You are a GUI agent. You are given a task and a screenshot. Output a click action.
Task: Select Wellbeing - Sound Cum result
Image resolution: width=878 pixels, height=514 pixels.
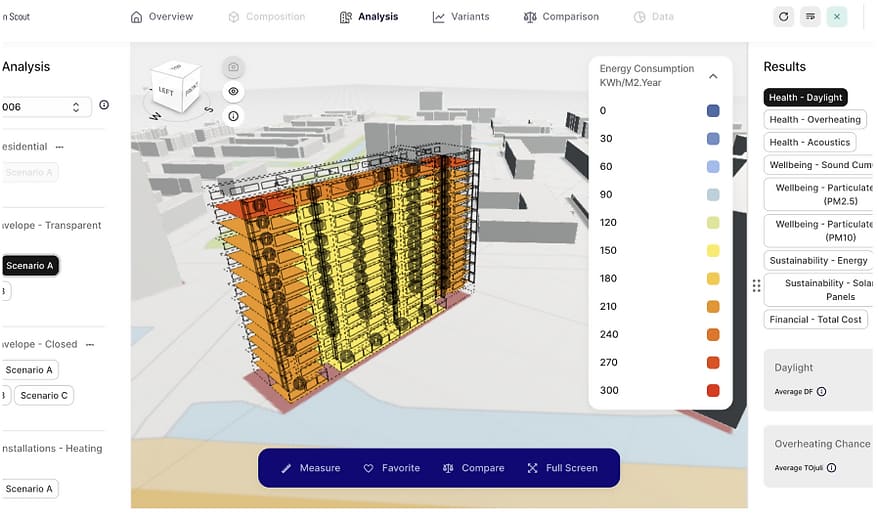tap(818, 165)
